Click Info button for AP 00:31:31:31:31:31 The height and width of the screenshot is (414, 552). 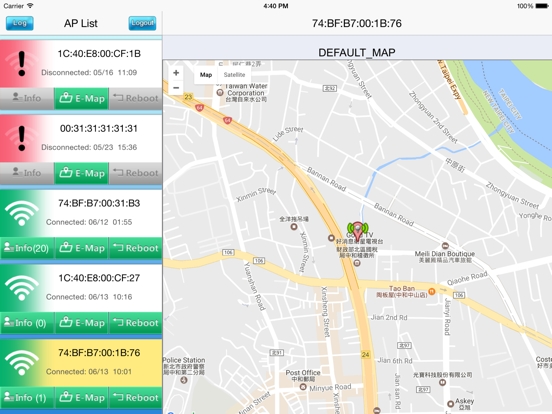coord(27,173)
